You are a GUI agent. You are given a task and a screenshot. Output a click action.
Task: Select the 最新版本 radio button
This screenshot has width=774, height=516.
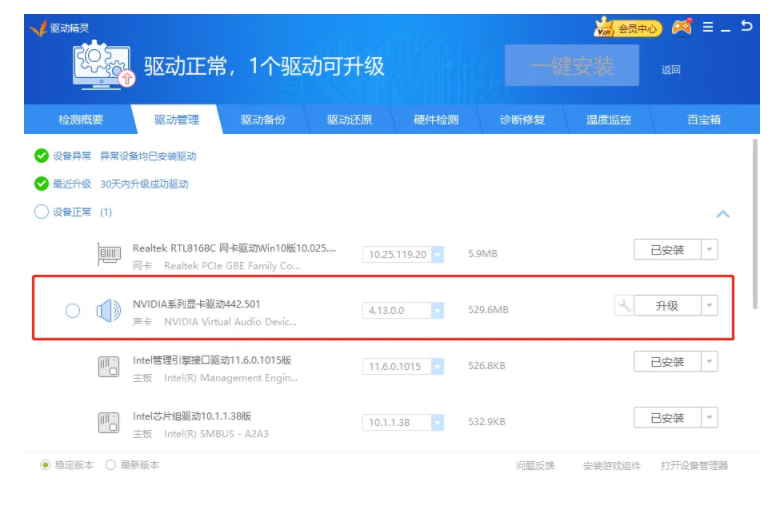click(111, 465)
